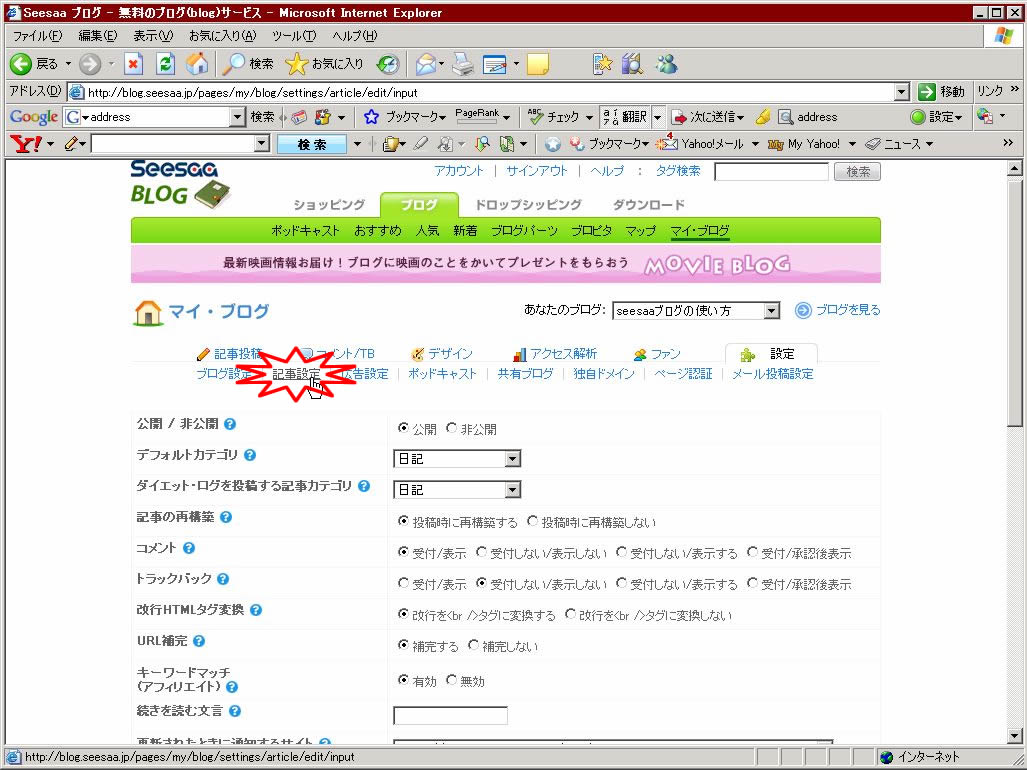1027x770 pixels.
Task: Click the ブログを見る link
Action: (847, 310)
